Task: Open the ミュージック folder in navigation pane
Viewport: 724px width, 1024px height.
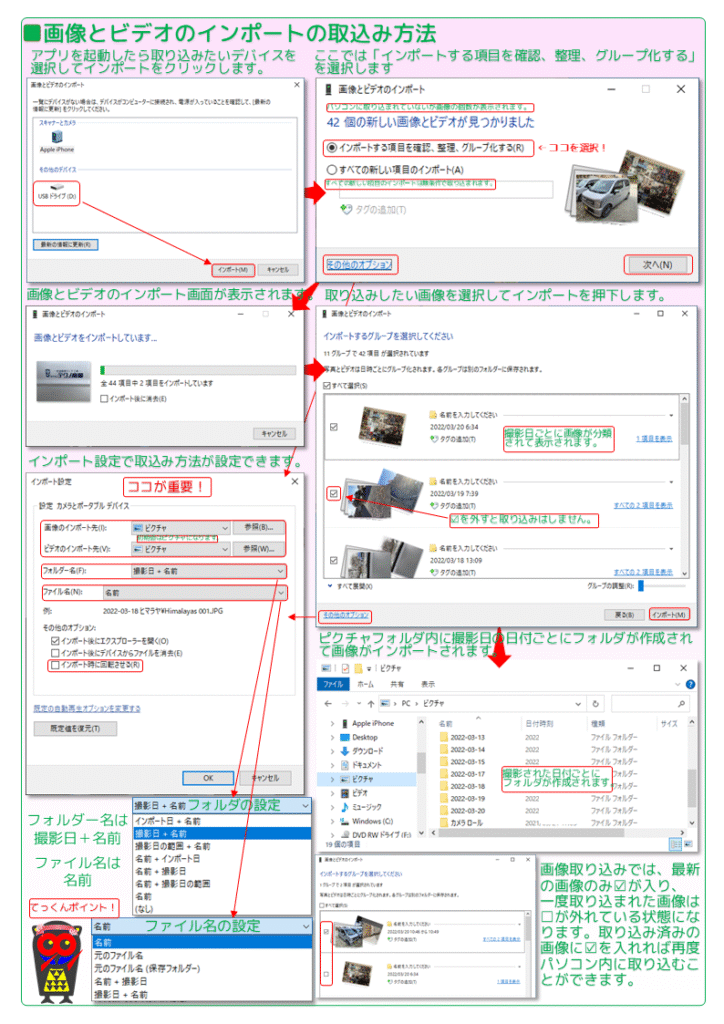Action: (366, 806)
